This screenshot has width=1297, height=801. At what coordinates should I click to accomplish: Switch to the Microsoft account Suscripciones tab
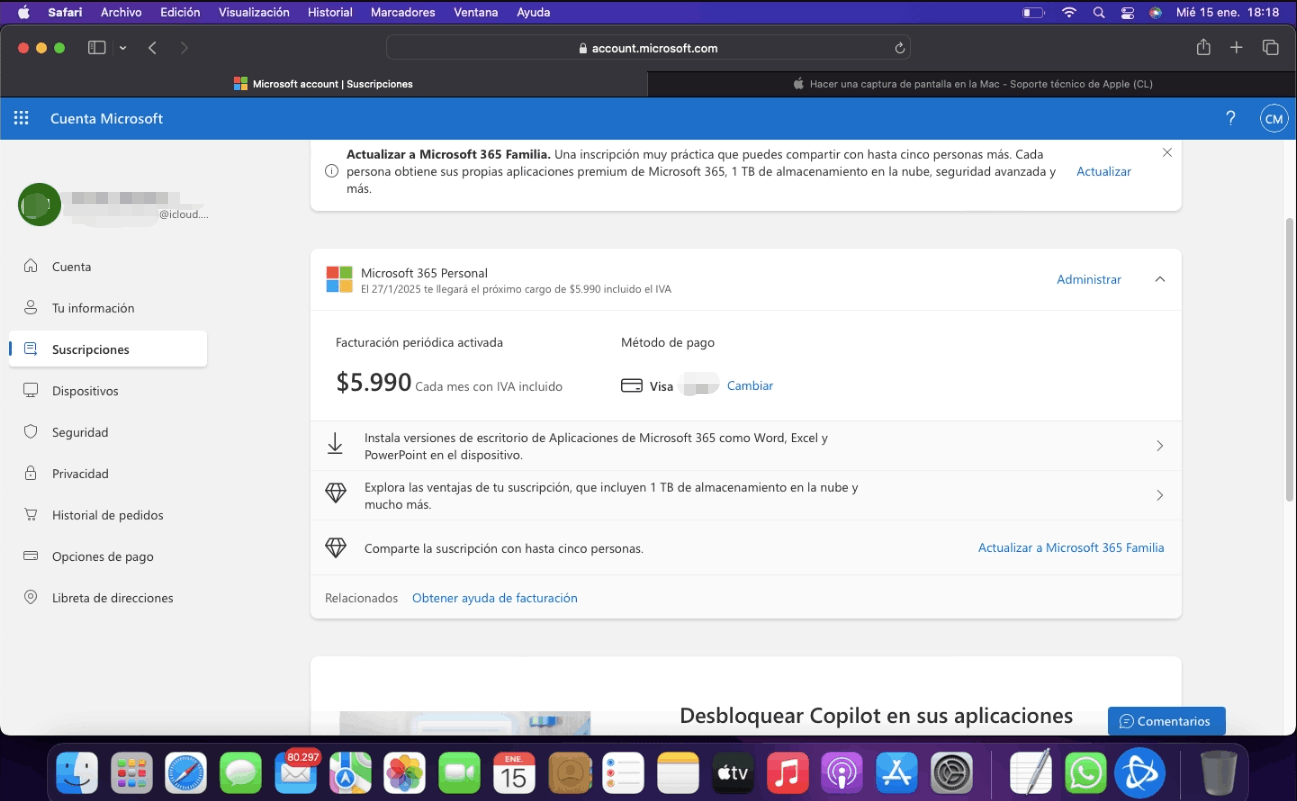click(x=324, y=84)
